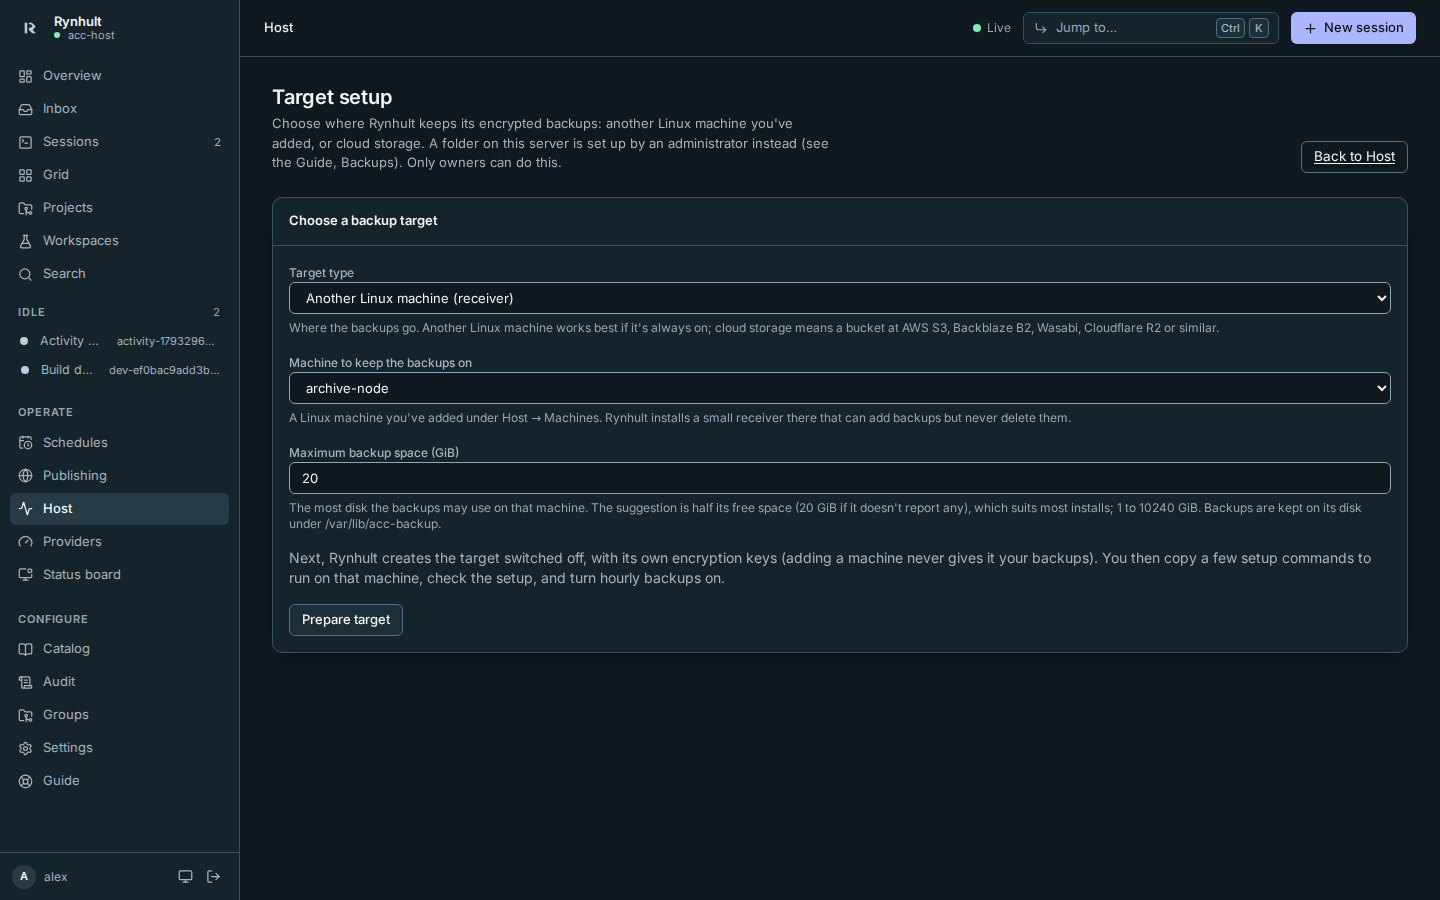Click the Workspaces flask icon
This screenshot has width=1440, height=900.
[x=26, y=241]
